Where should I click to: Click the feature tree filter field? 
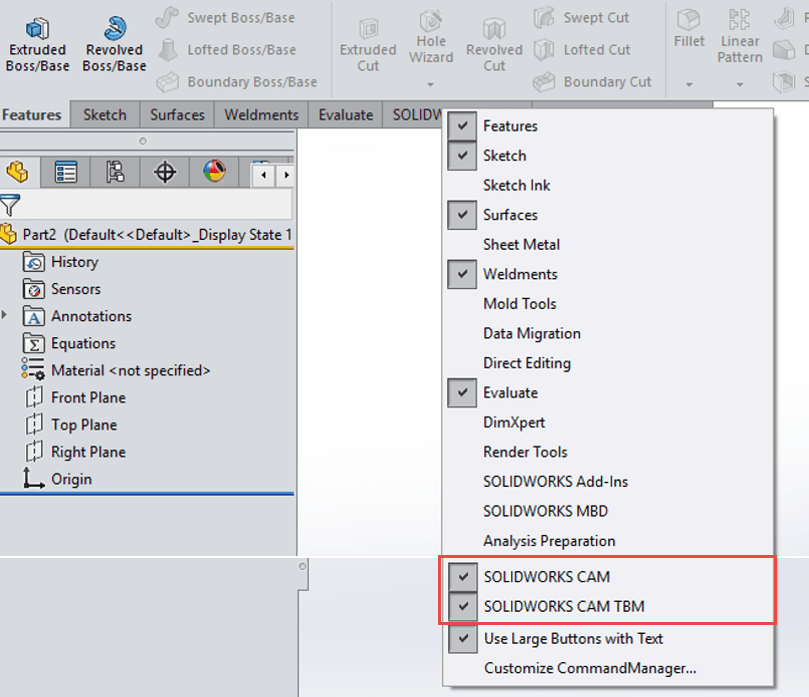[156, 205]
